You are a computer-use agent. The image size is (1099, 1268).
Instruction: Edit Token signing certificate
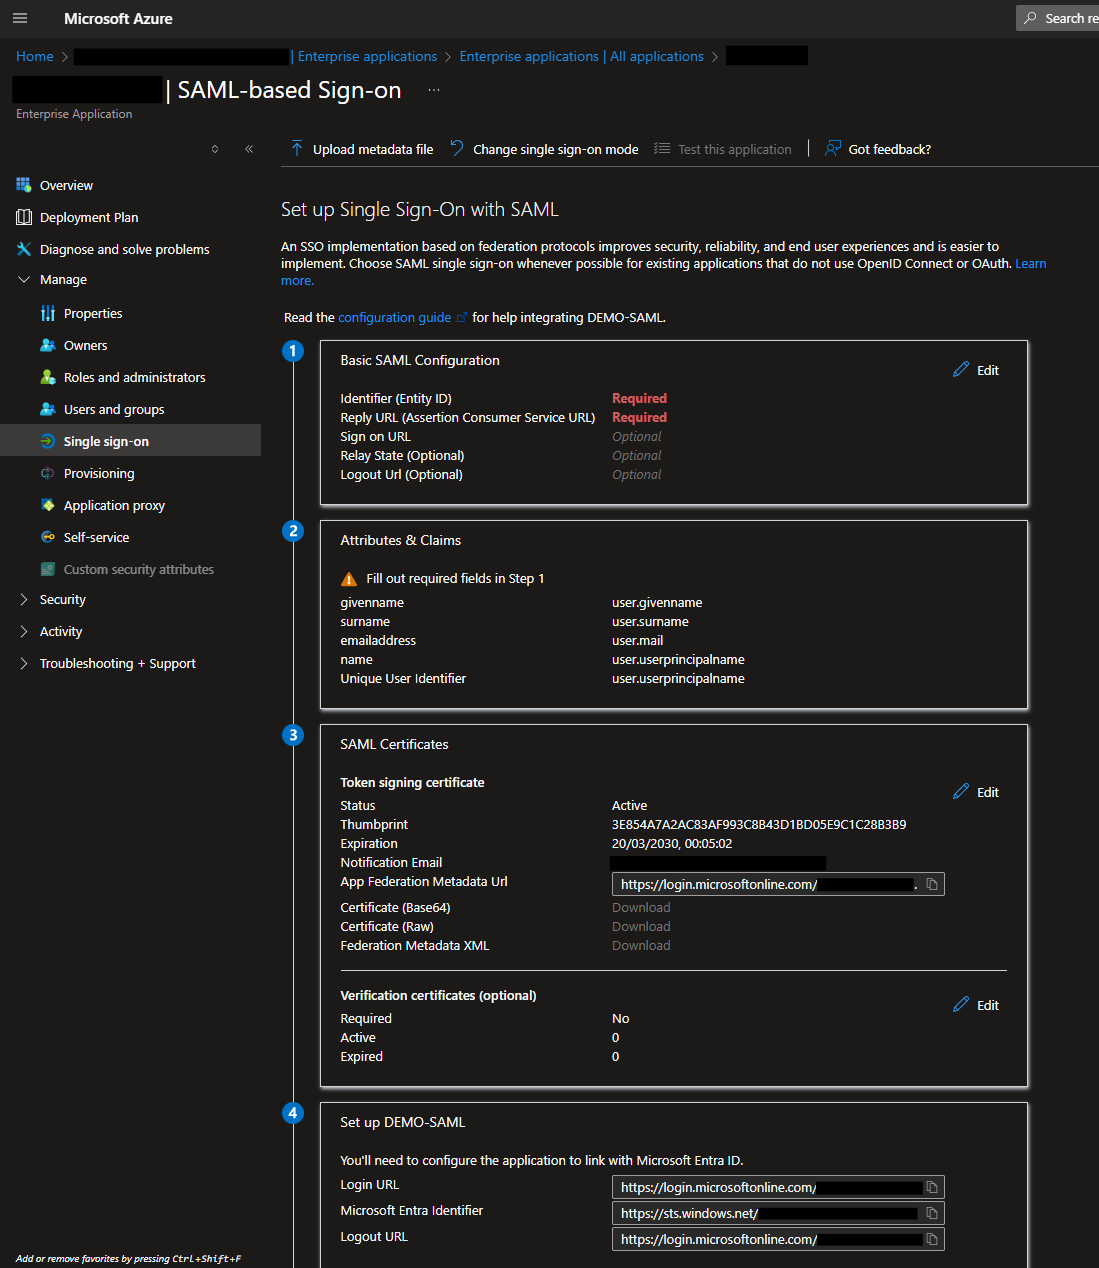coord(977,792)
